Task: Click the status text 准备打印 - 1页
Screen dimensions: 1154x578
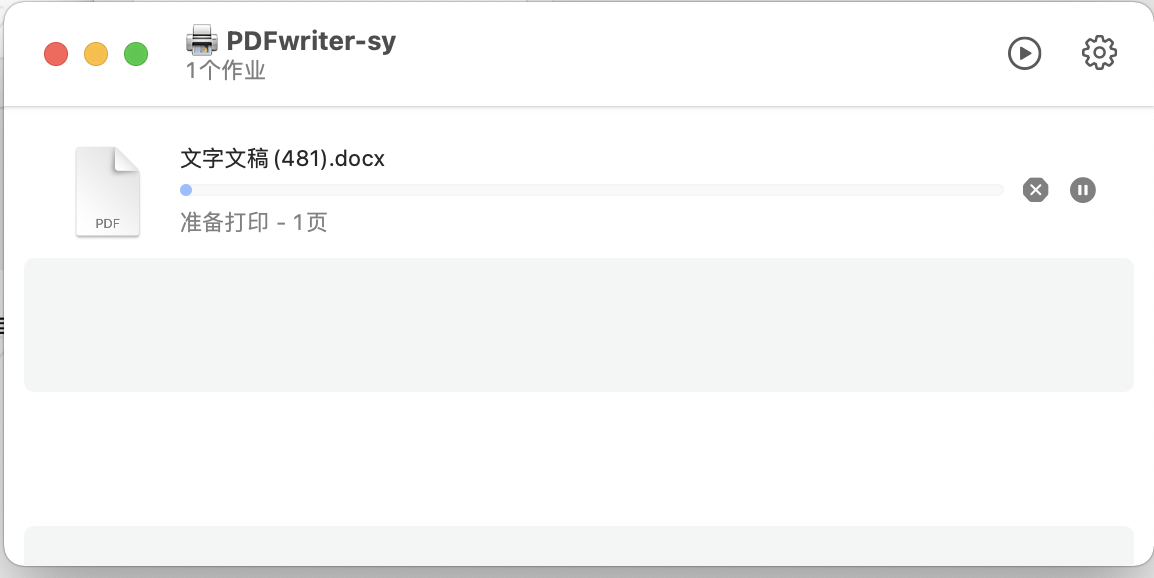Action: (254, 222)
